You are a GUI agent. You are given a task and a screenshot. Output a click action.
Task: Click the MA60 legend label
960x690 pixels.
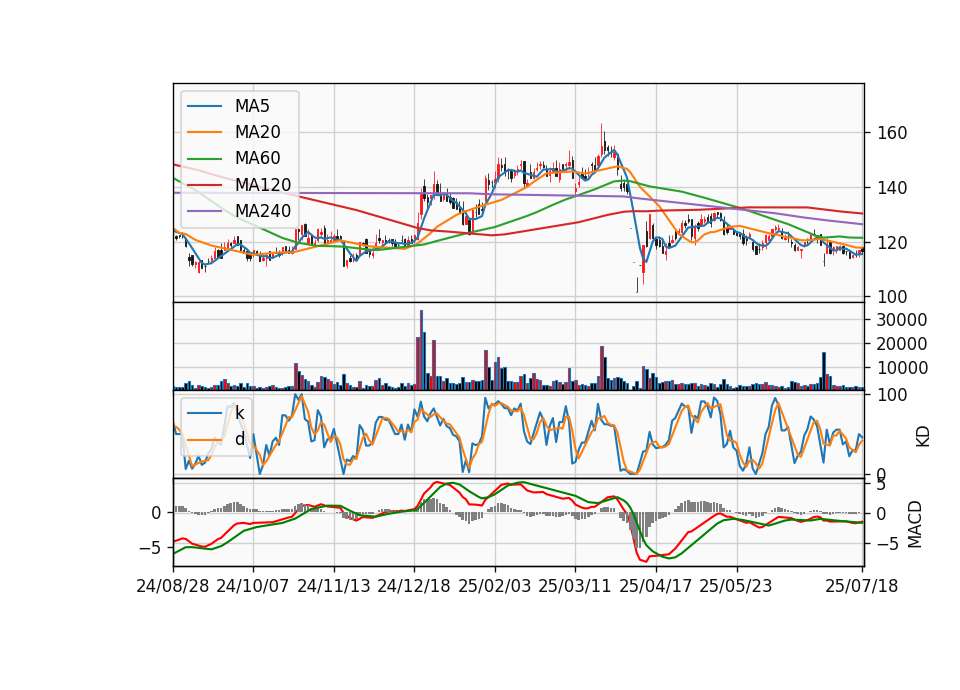(x=257, y=158)
